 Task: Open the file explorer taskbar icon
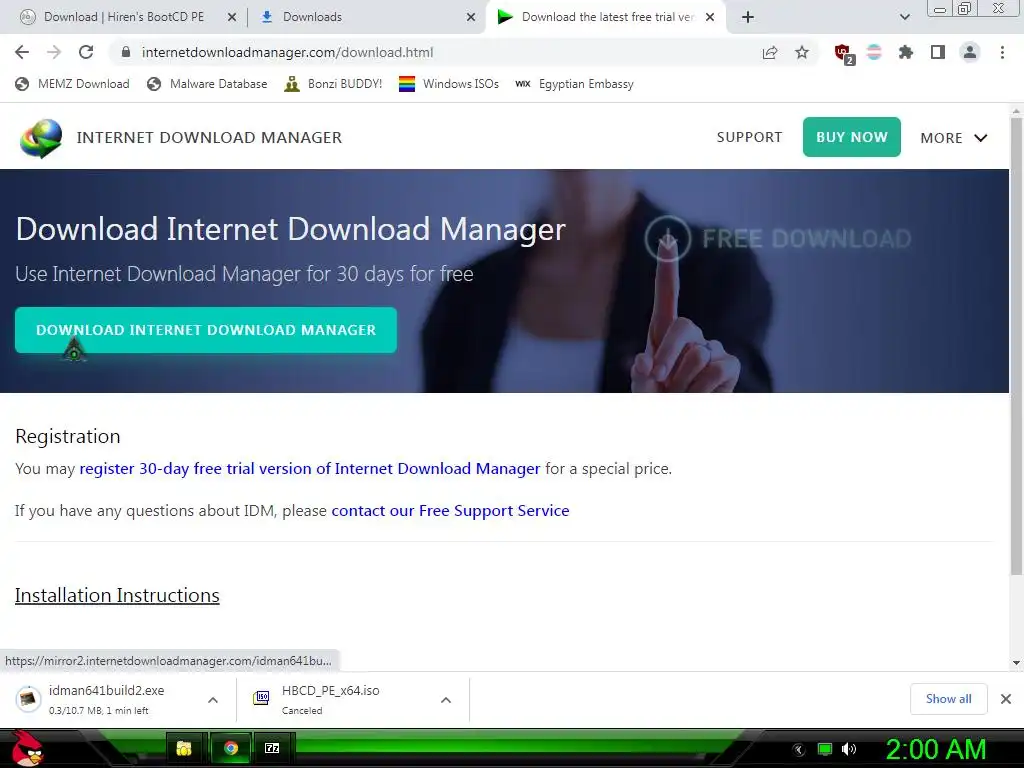click(184, 748)
